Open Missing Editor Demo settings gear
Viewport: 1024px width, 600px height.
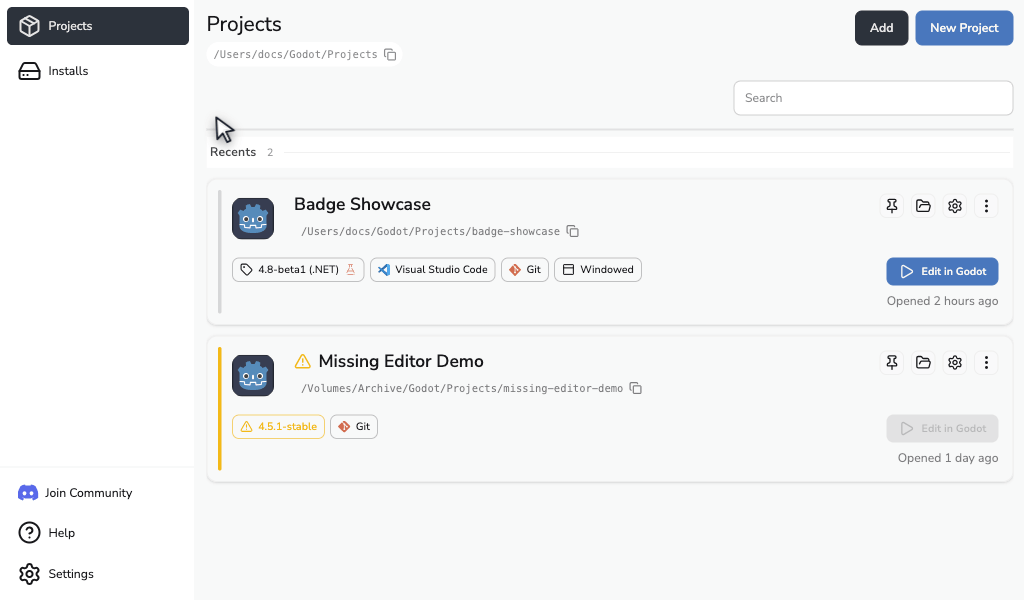pos(955,362)
